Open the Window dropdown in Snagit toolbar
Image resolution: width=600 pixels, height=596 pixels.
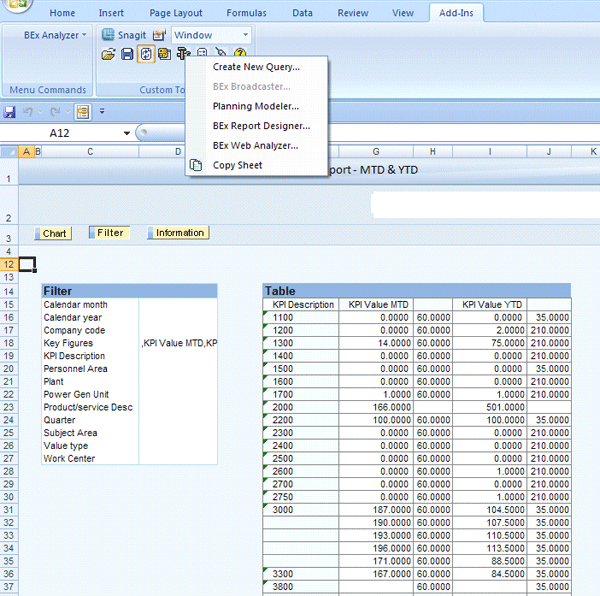click(x=245, y=35)
